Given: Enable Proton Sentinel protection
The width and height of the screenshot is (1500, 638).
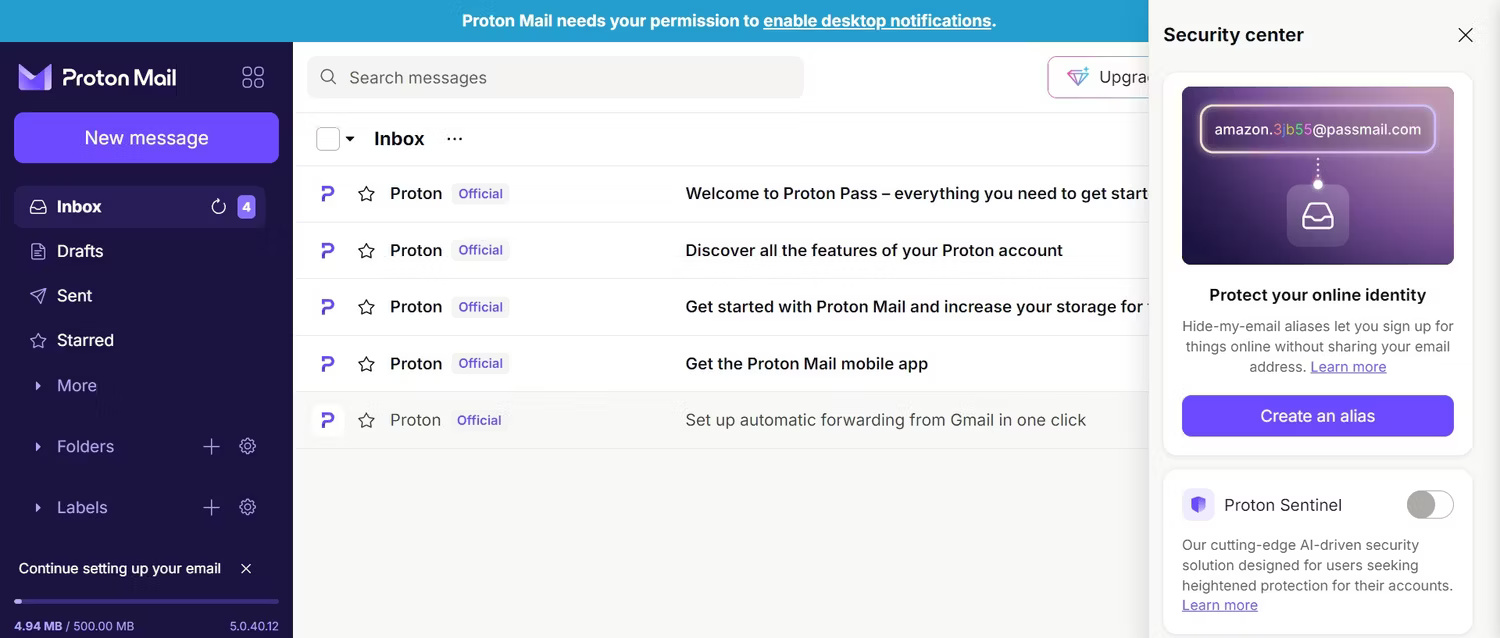Looking at the screenshot, I should coord(1430,504).
